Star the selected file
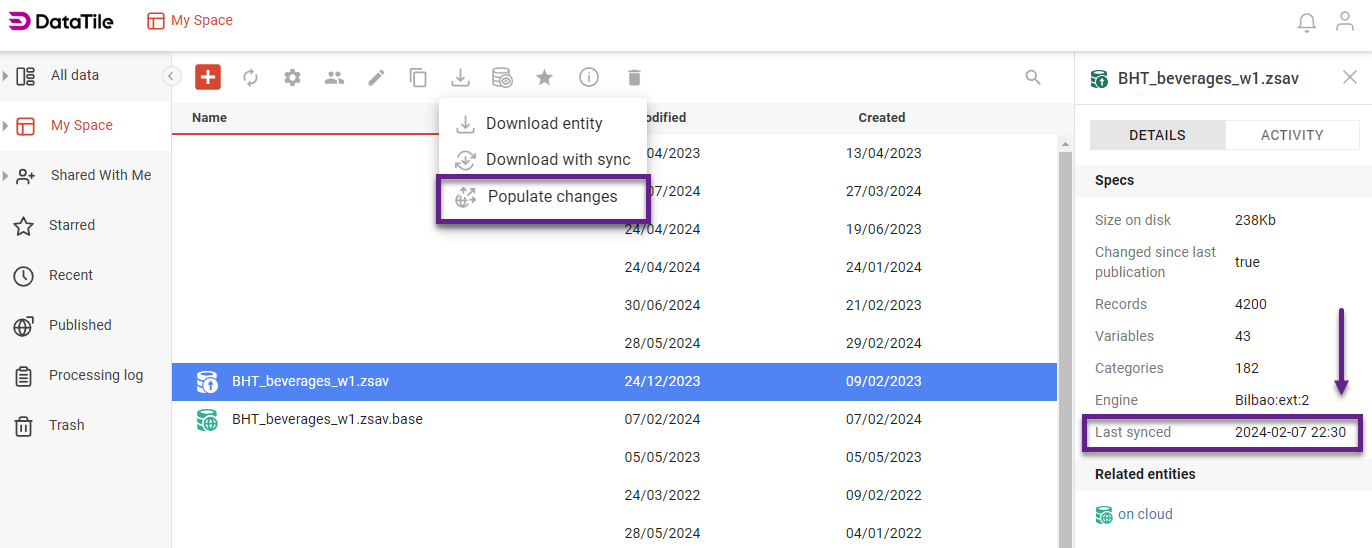This screenshot has width=1372, height=548. (544, 77)
